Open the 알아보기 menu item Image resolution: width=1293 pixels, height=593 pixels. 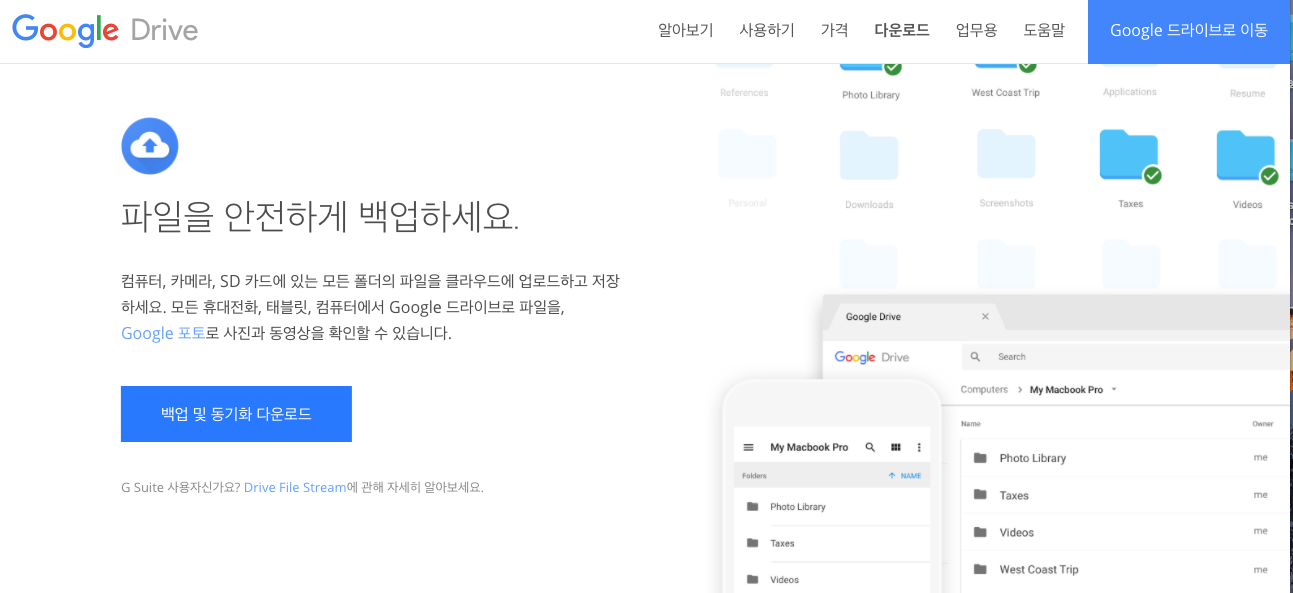click(686, 30)
